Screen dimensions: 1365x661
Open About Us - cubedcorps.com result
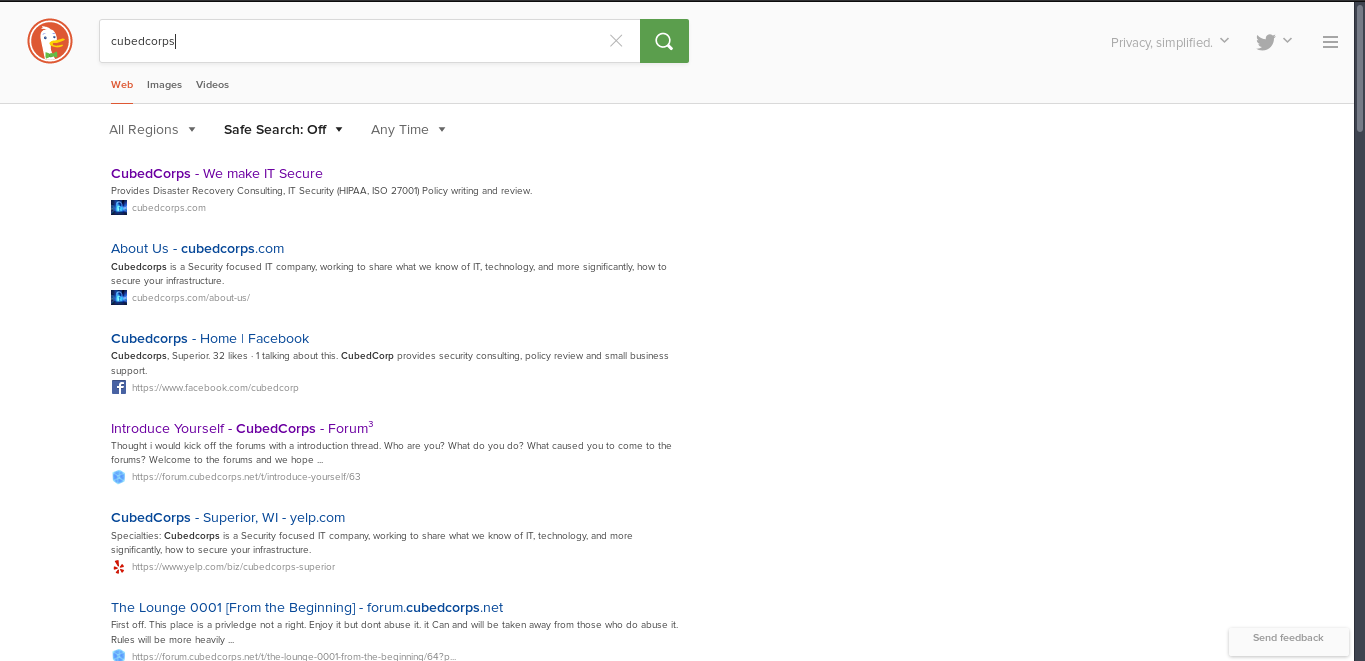coord(197,248)
